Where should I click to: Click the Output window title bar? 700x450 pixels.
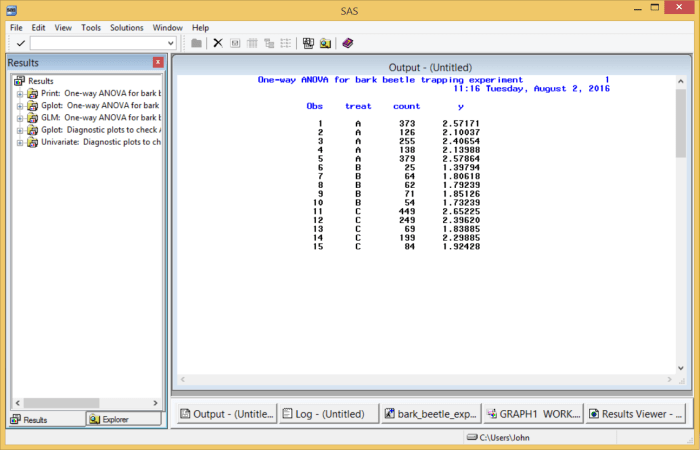coord(430,67)
